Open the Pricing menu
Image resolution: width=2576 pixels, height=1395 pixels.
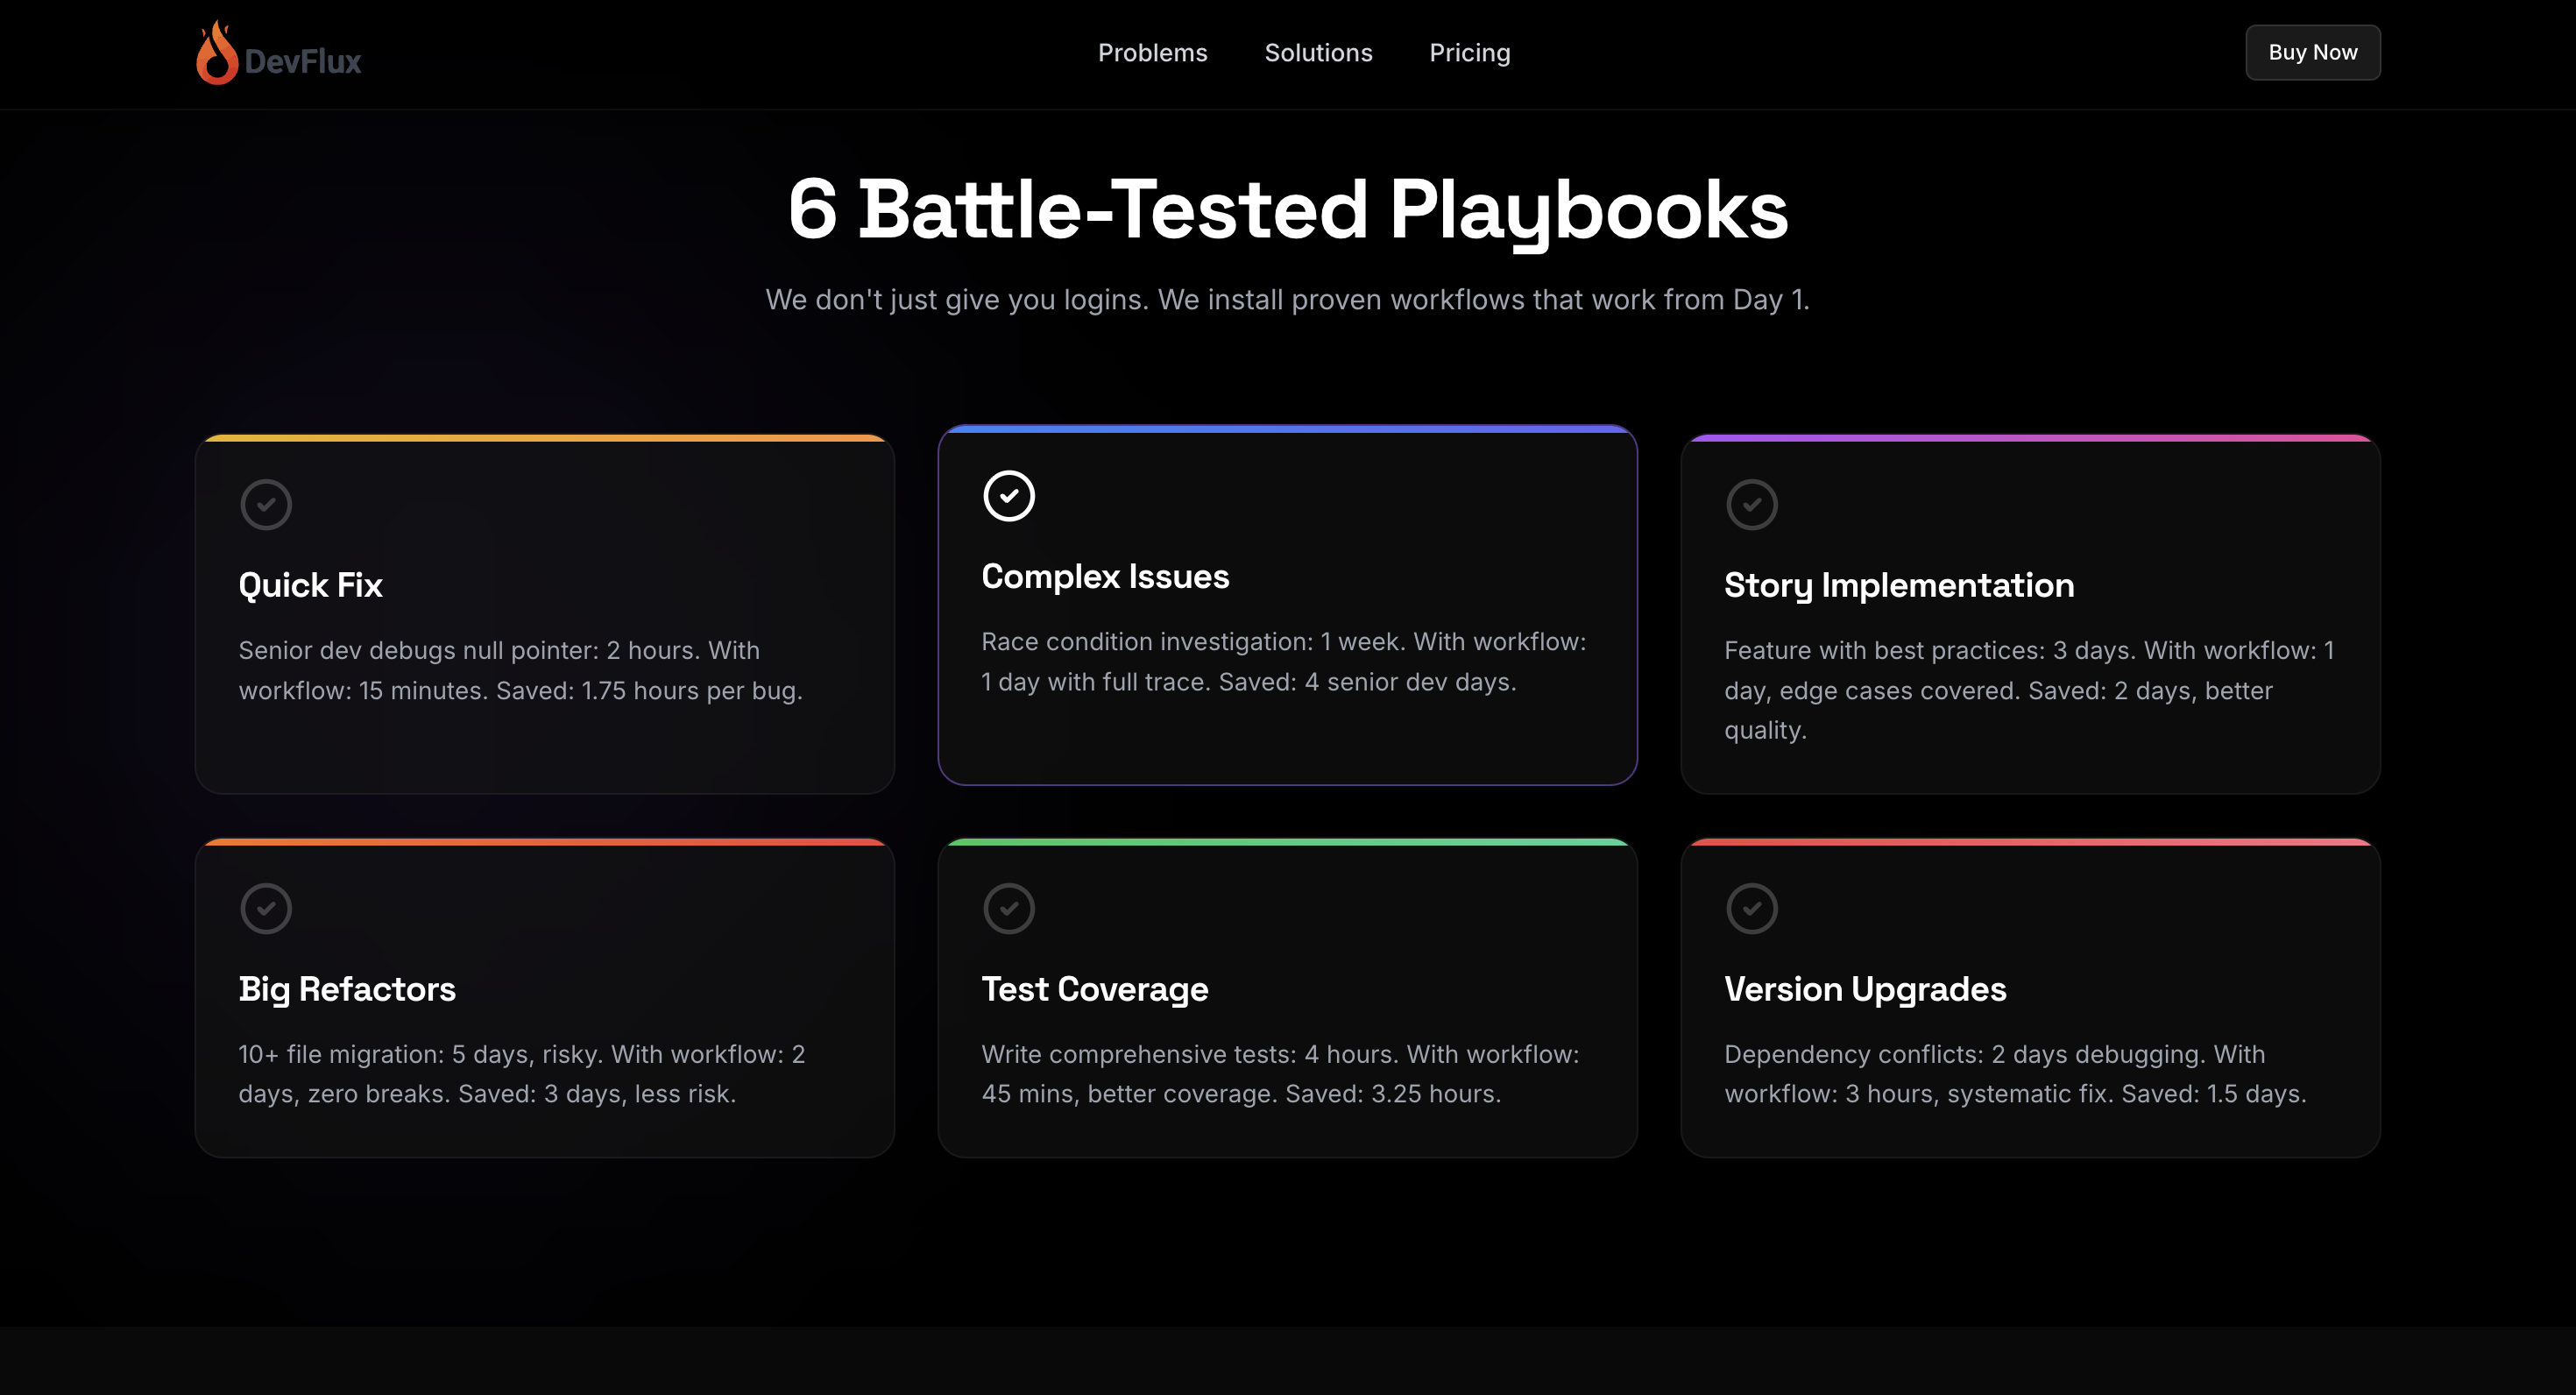(x=1469, y=52)
